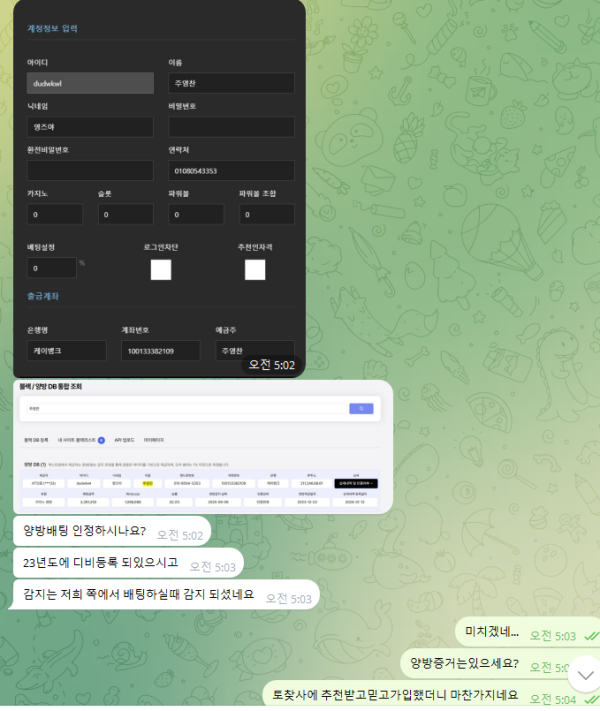The height and width of the screenshot is (711, 600).
Task: Toggle the 로그인차단 checkbox
Action: click(161, 269)
